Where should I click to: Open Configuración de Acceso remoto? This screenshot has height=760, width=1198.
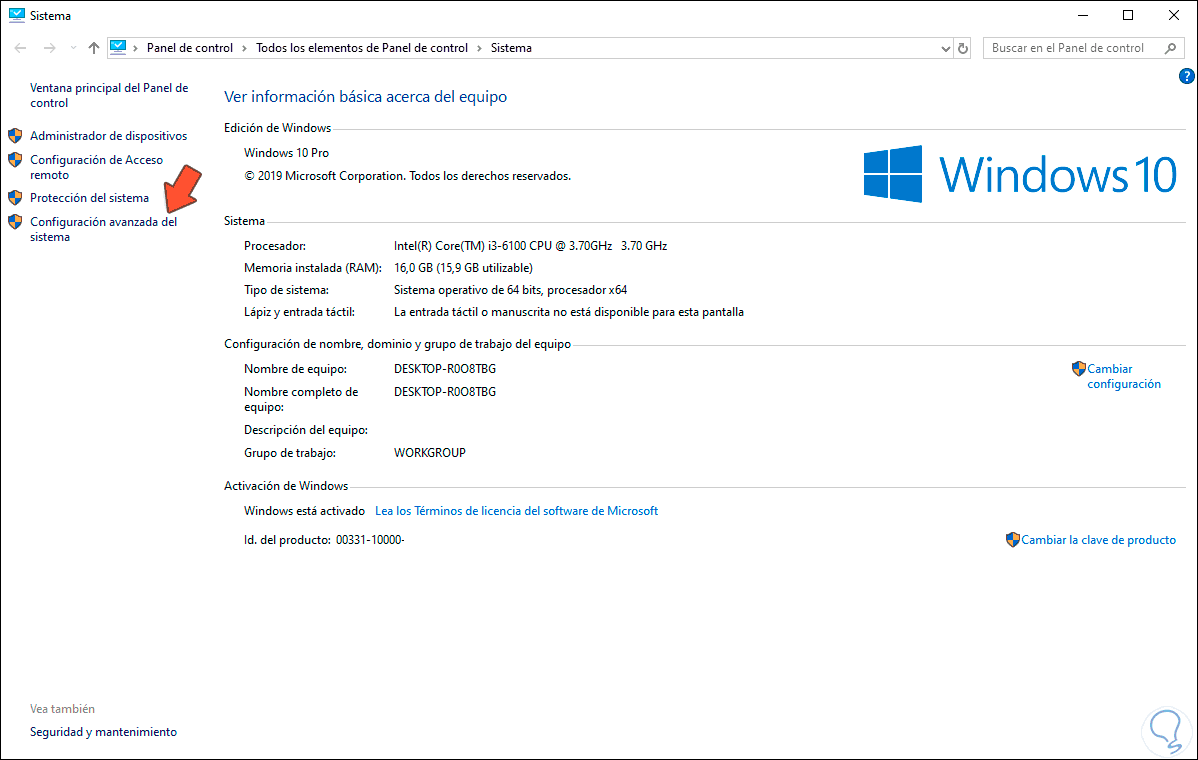(x=96, y=167)
